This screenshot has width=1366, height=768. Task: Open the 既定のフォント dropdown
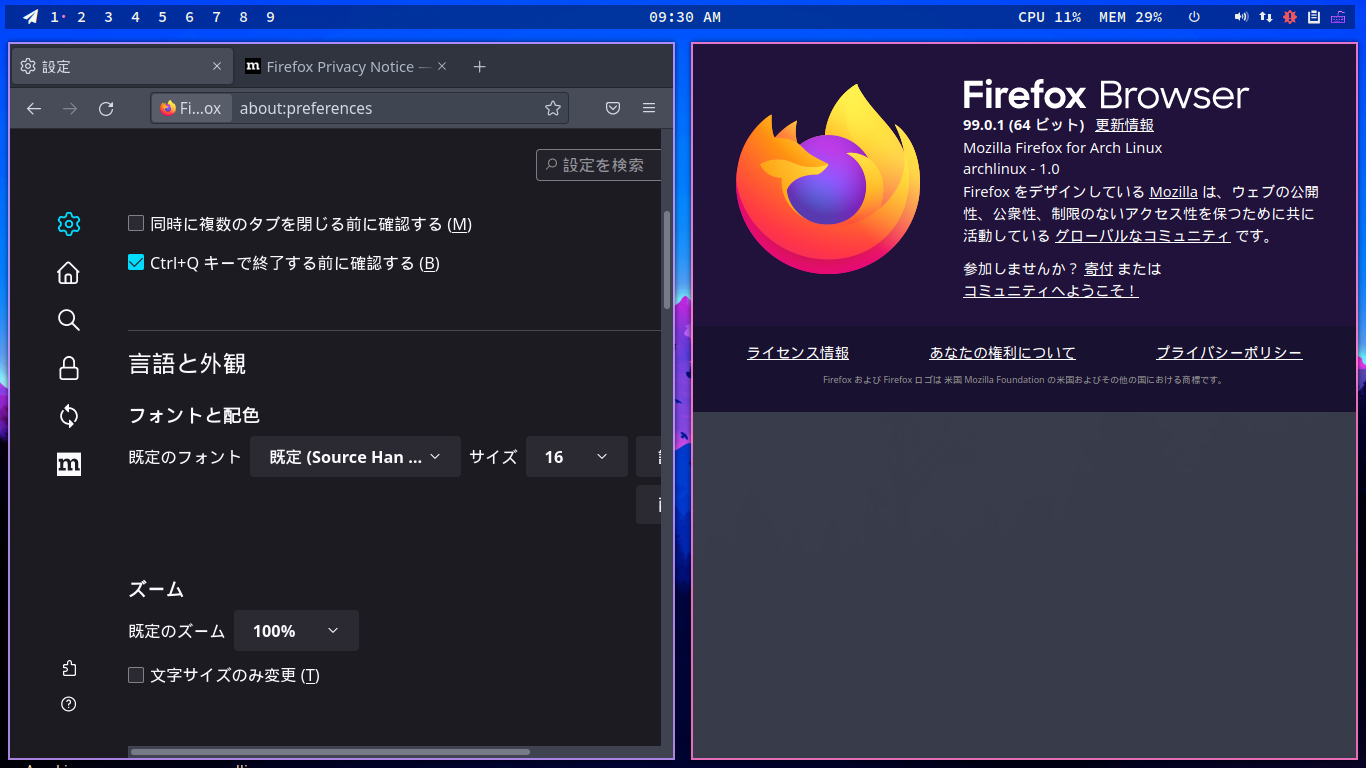tap(355, 457)
